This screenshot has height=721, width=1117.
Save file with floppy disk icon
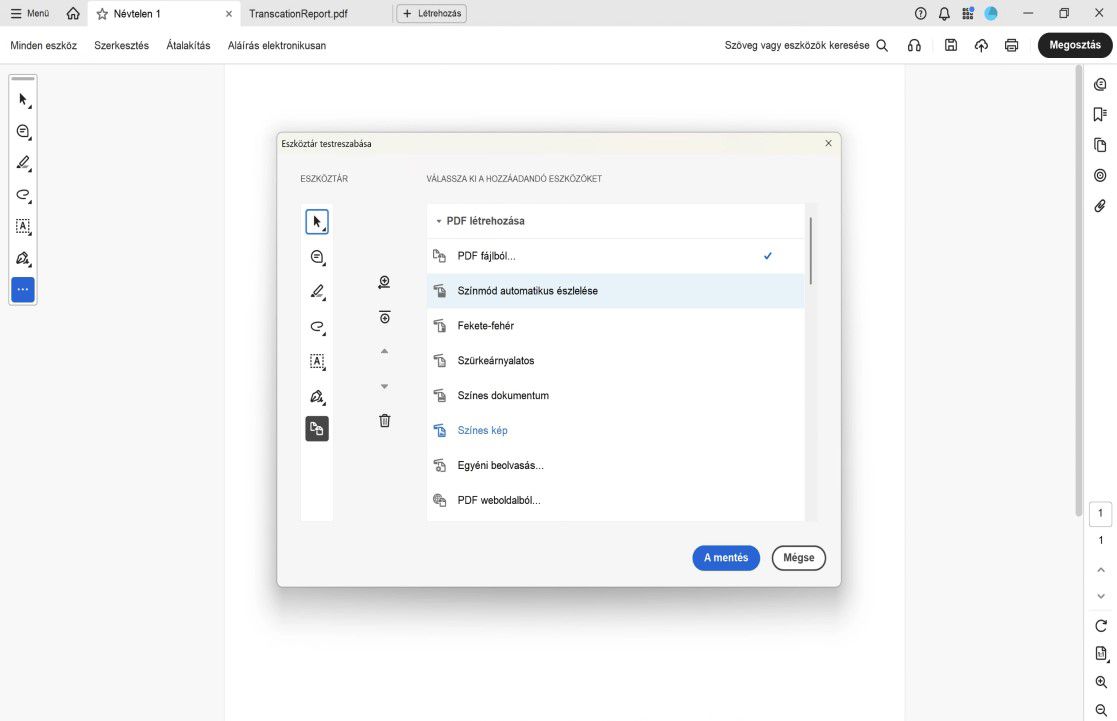point(951,45)
